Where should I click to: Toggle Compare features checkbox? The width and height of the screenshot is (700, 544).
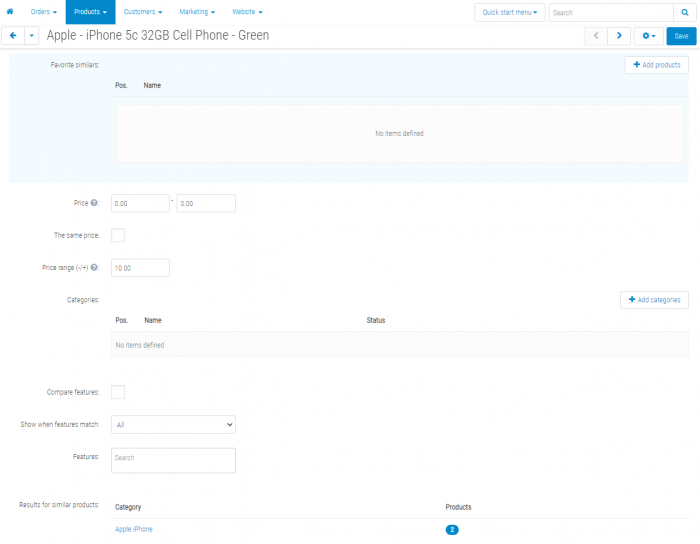[x=118, y=392]
